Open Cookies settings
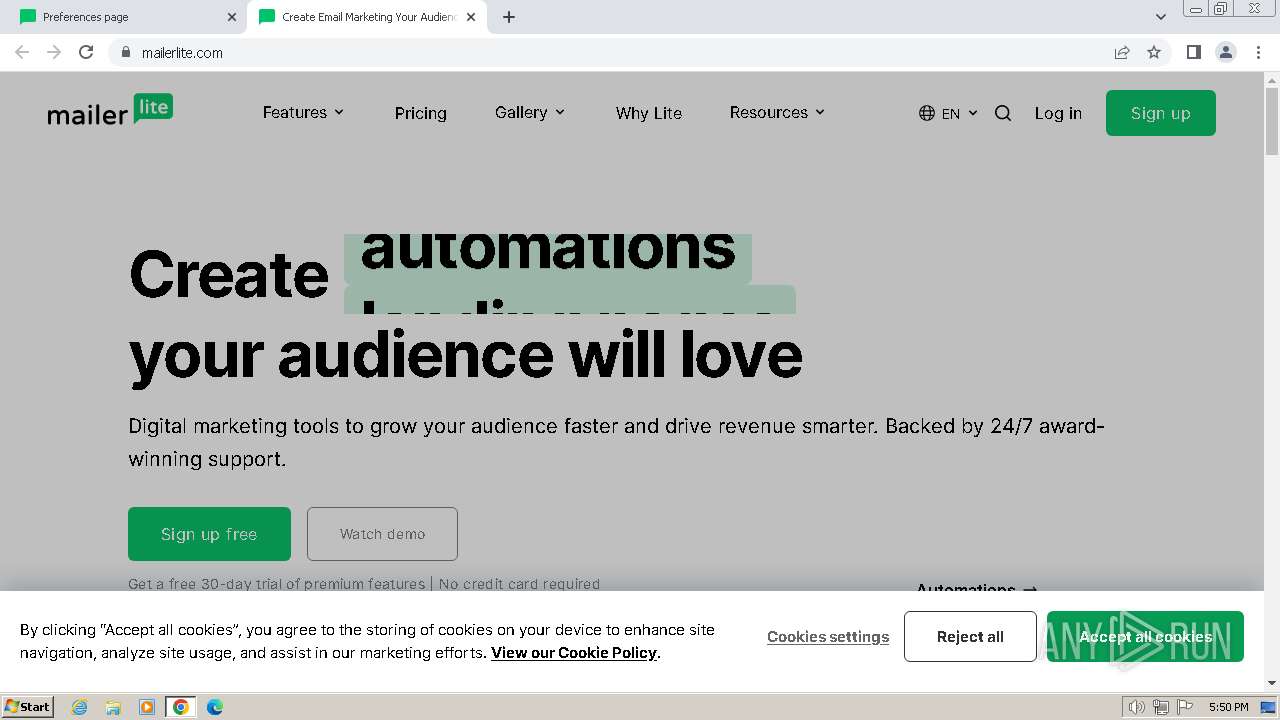This screenshot has height=720, width=1280. tap(828, 637)
